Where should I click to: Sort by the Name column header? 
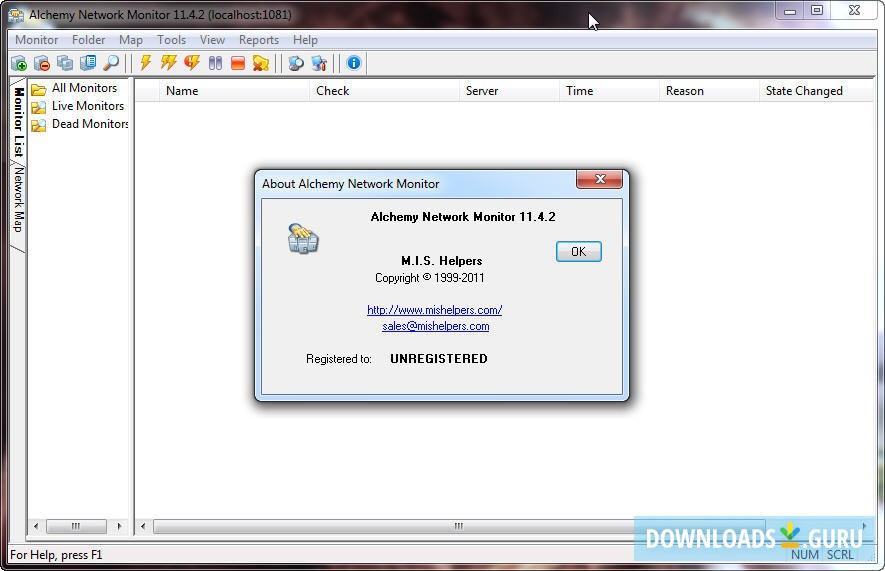pos(235,91)
